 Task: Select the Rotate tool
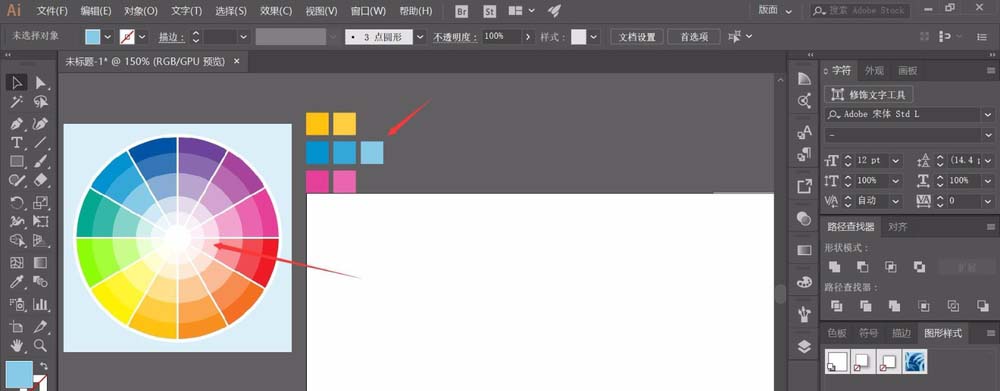tap(17, 202)
